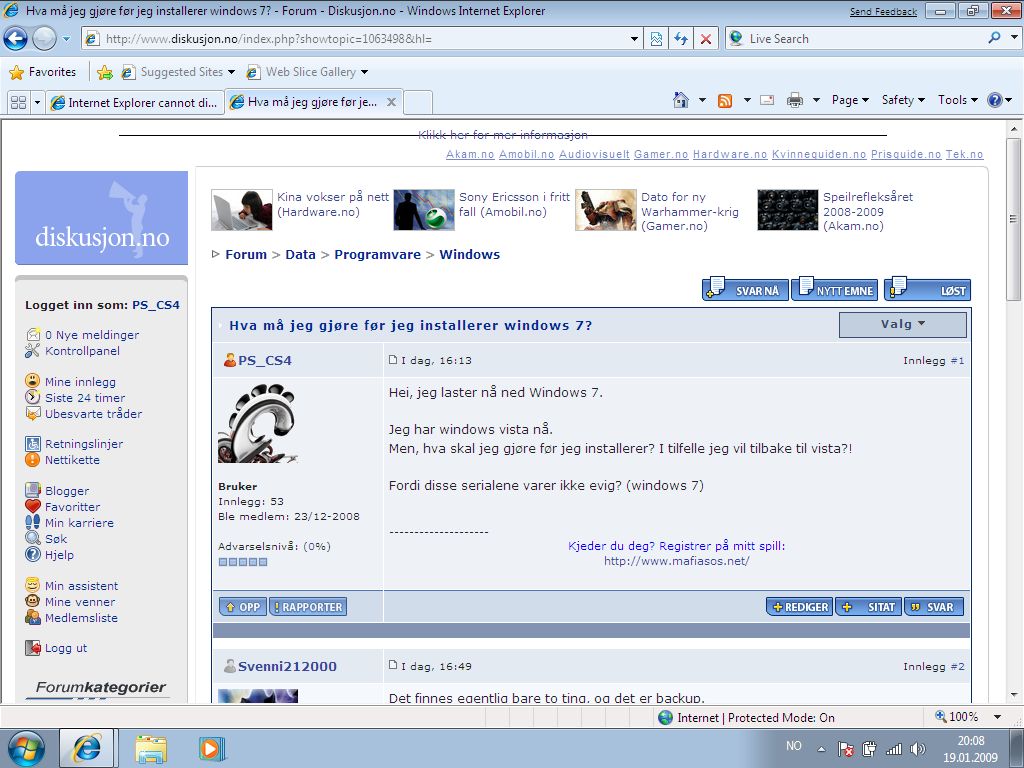Click the Print icon in command bar
1024x768 pixels.
[795, 100]
